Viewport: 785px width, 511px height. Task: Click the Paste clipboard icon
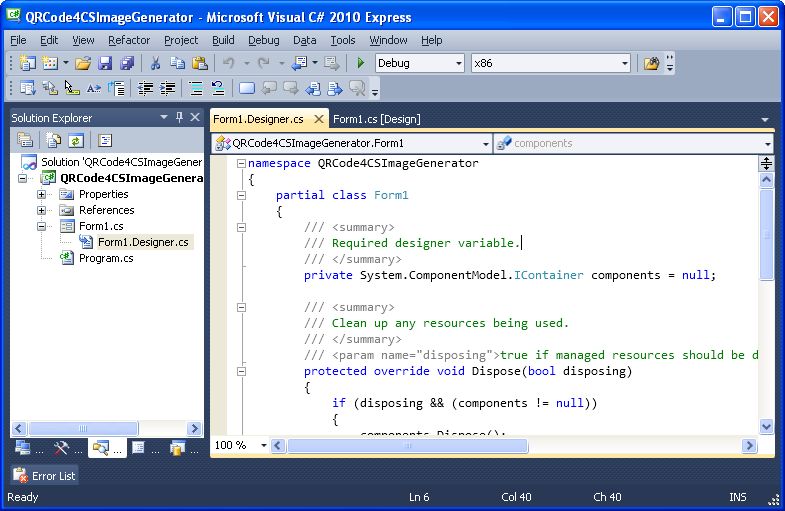[x=199, y=63]
